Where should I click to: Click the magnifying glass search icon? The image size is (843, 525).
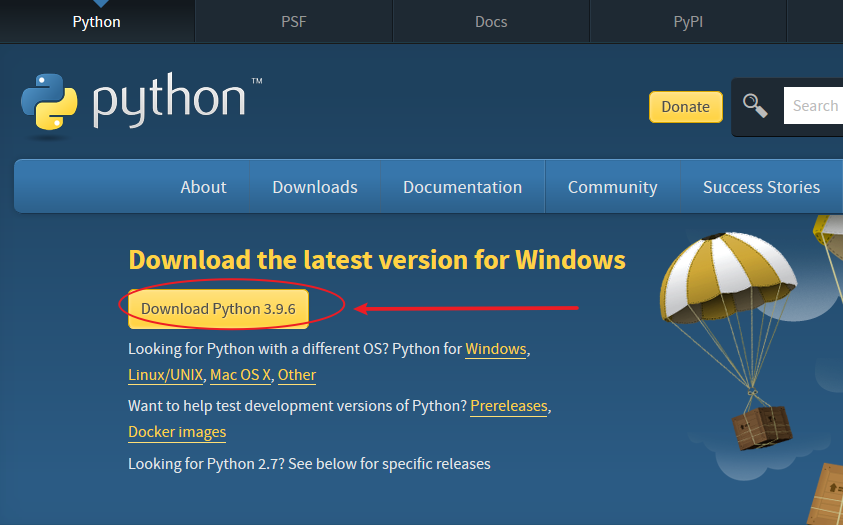(x=755, y=105)
